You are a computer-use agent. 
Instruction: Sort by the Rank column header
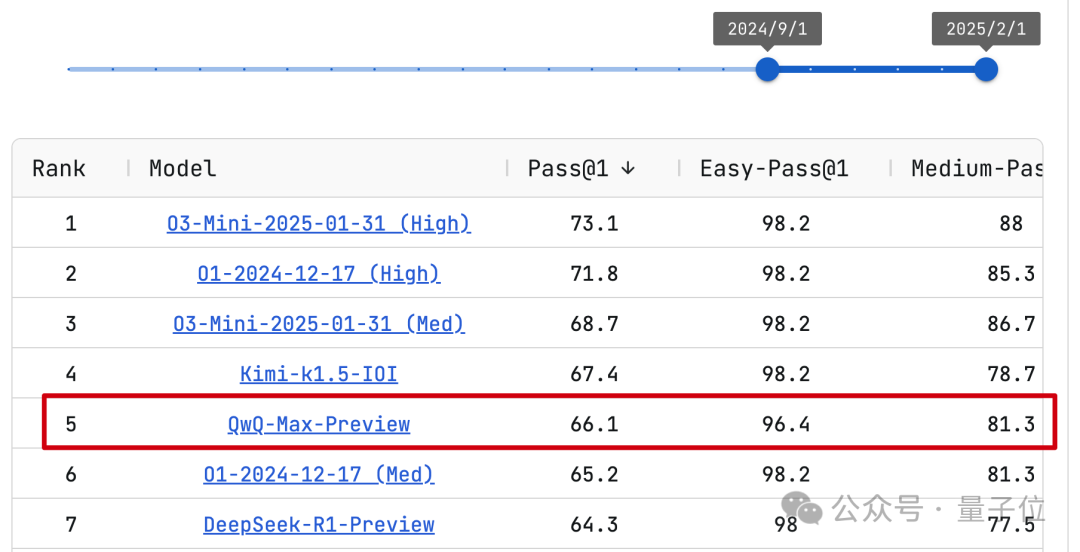[x=59, y=168]
